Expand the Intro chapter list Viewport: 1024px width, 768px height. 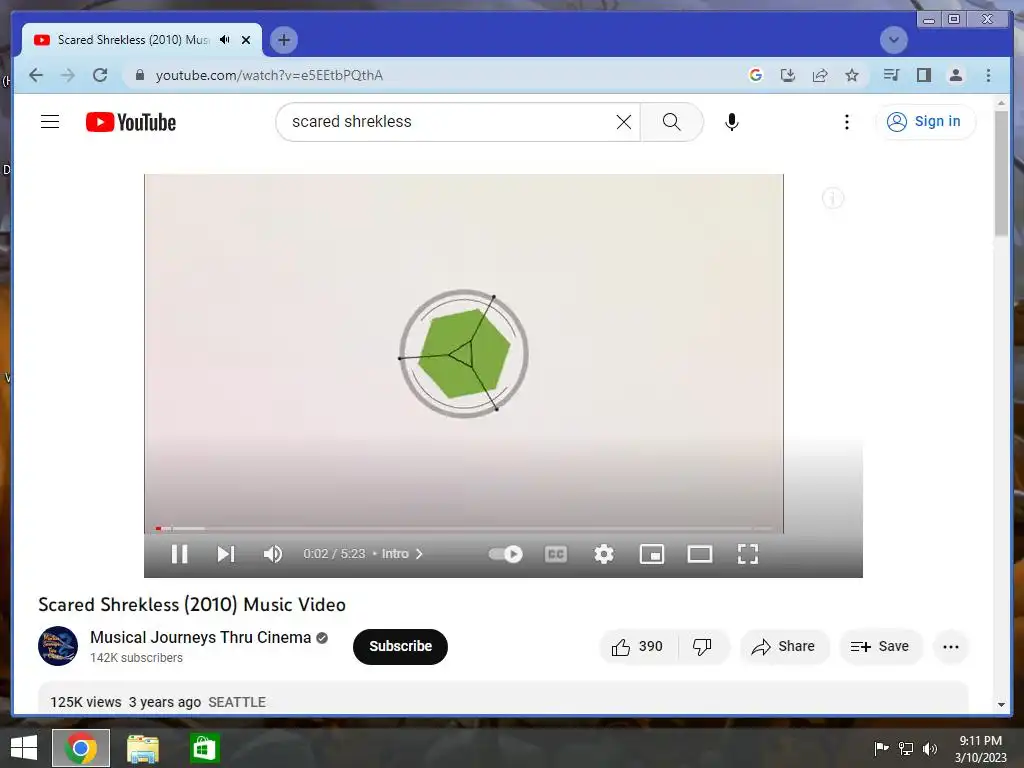pyautogui.click(x=402, y=554)
